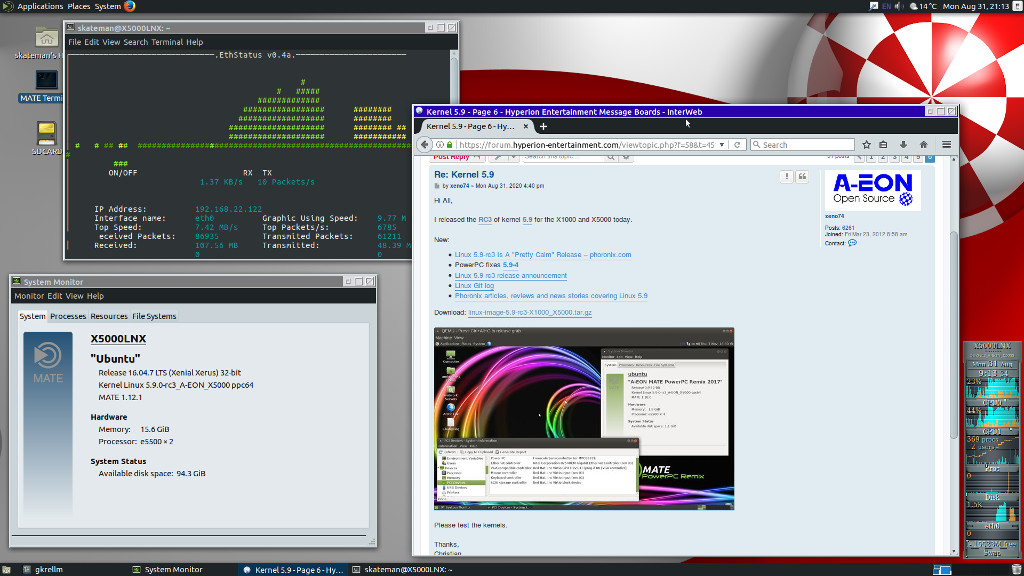
Task: Close the Kernel 5.9 browser tab
Action: (x=526, y=127)
